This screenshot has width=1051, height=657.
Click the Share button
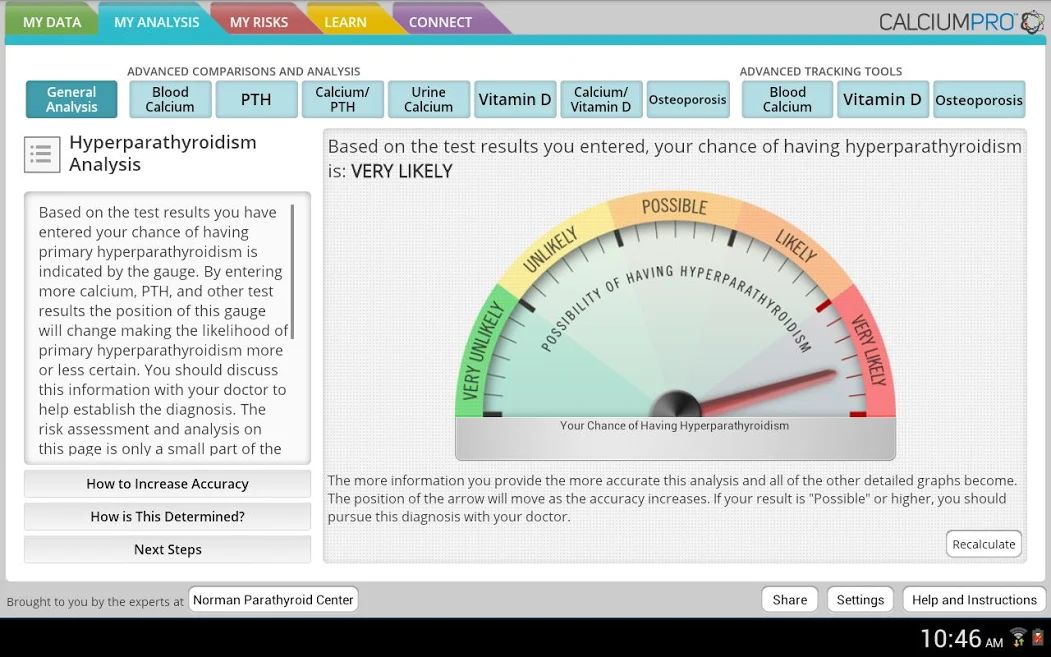789,600
